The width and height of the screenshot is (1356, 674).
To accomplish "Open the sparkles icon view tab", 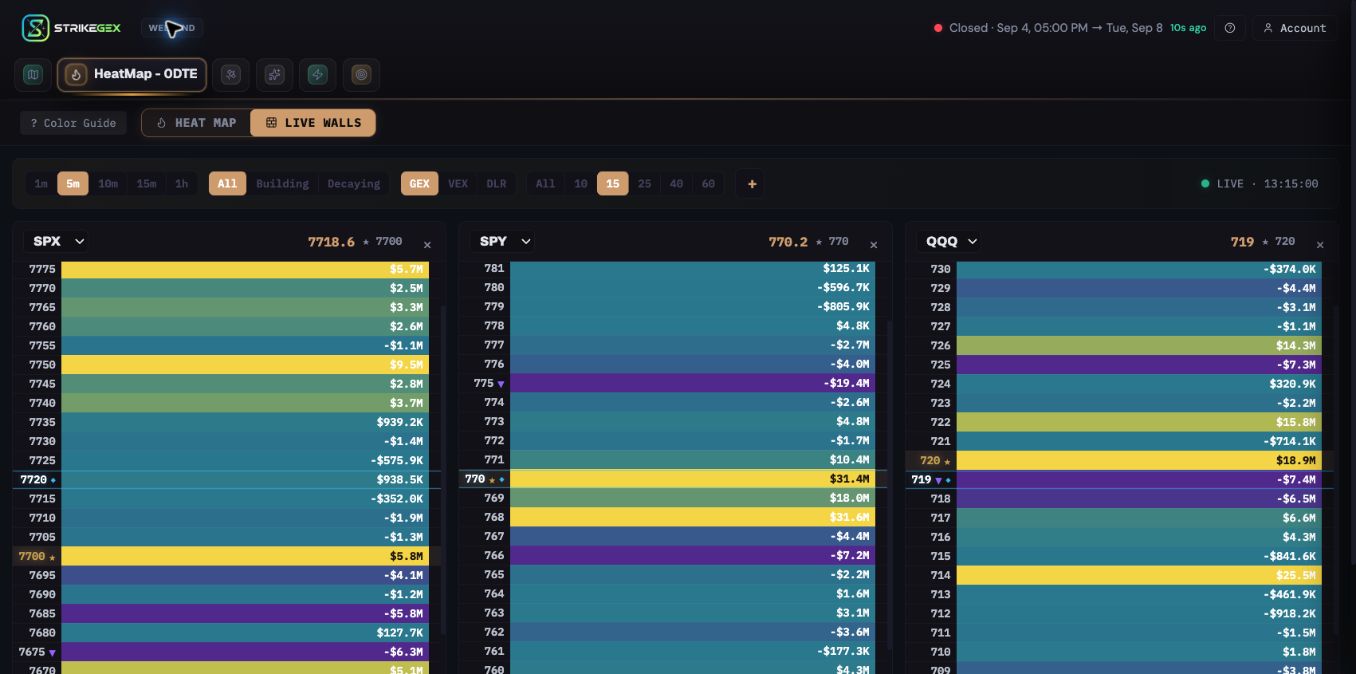I will (x=274, y=74).
